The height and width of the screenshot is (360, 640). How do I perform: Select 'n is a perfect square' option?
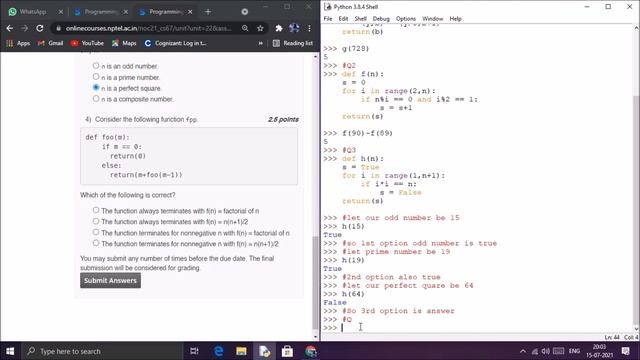[96, 88]
